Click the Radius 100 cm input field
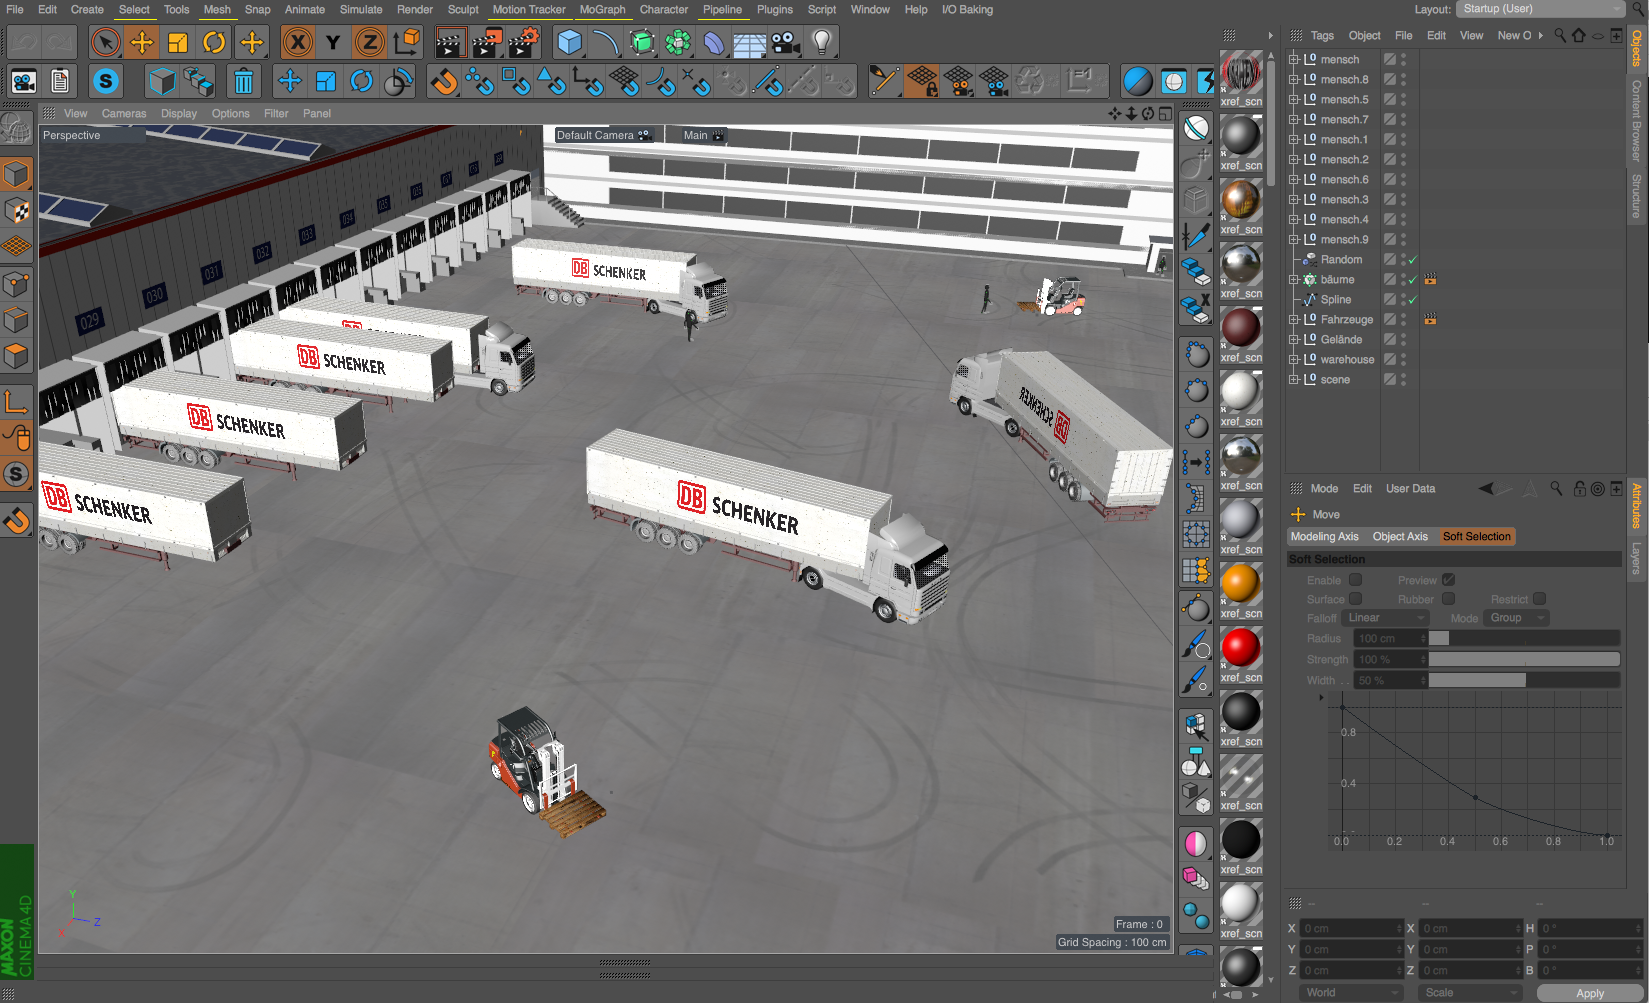 (x=1390, y=638)
